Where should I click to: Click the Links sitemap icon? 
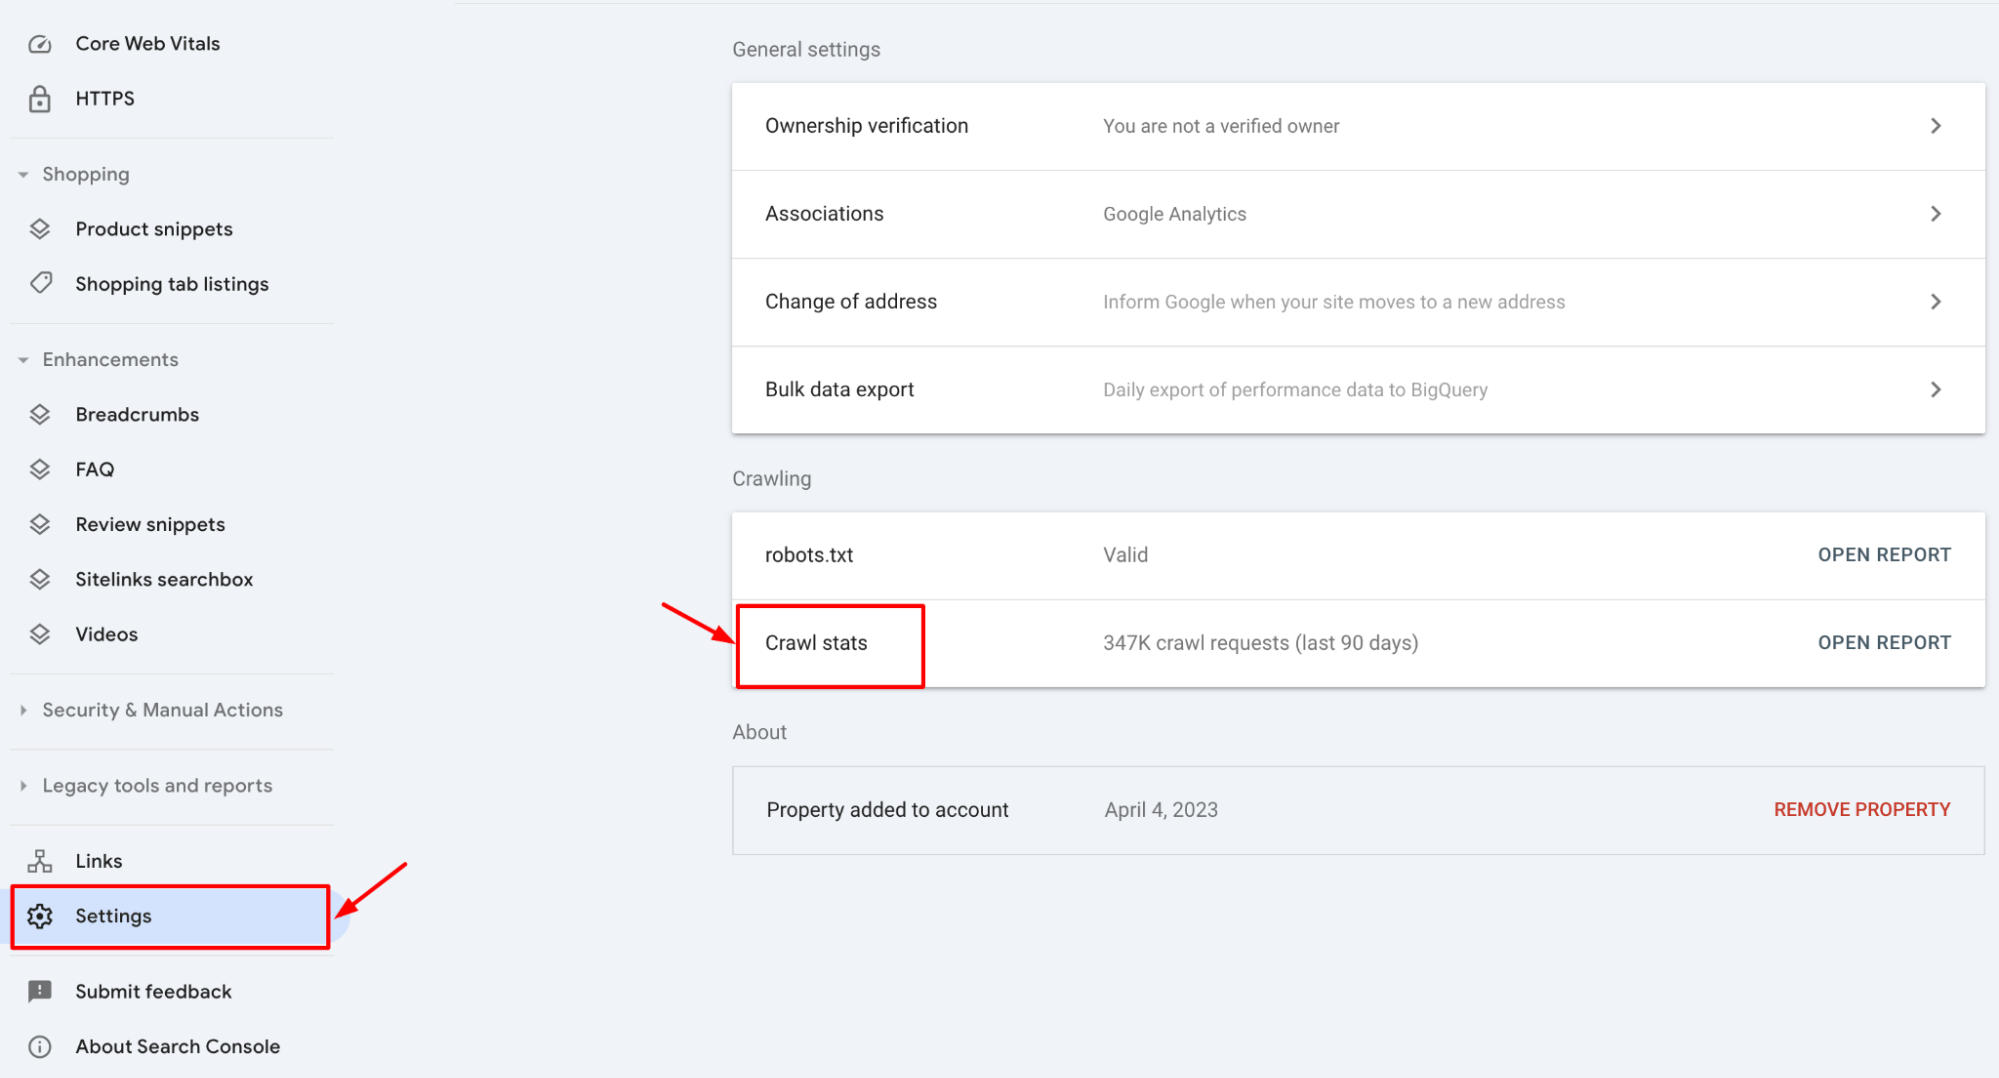click(x=40, y=861)
